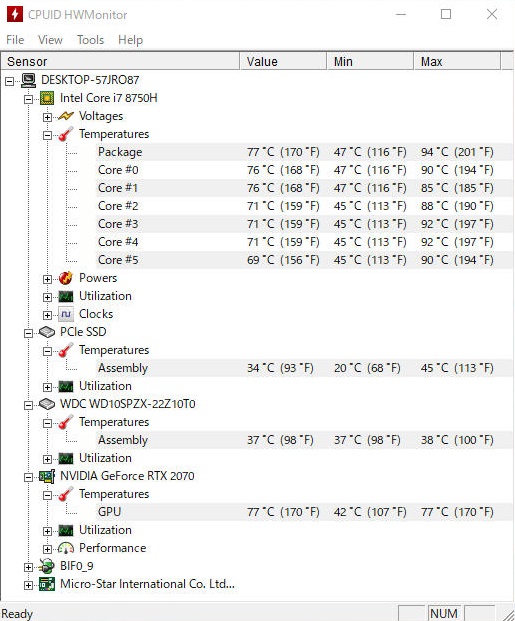The width and height of the screenshot is (515, 621).
Task: Click the Intel Core i7 8750H CPU icon
Action: click(x=47, y=98)
